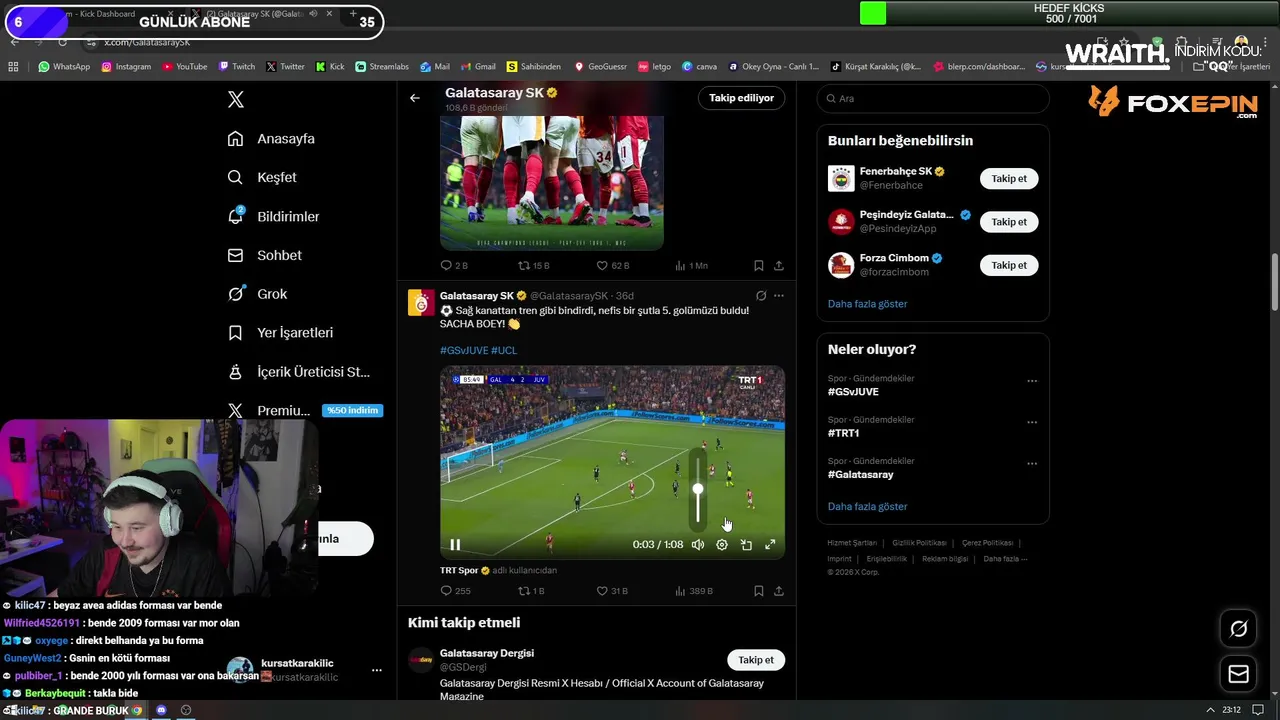Focus the Ara search field
The image size is (1280, 720).
tap(933, 98)
